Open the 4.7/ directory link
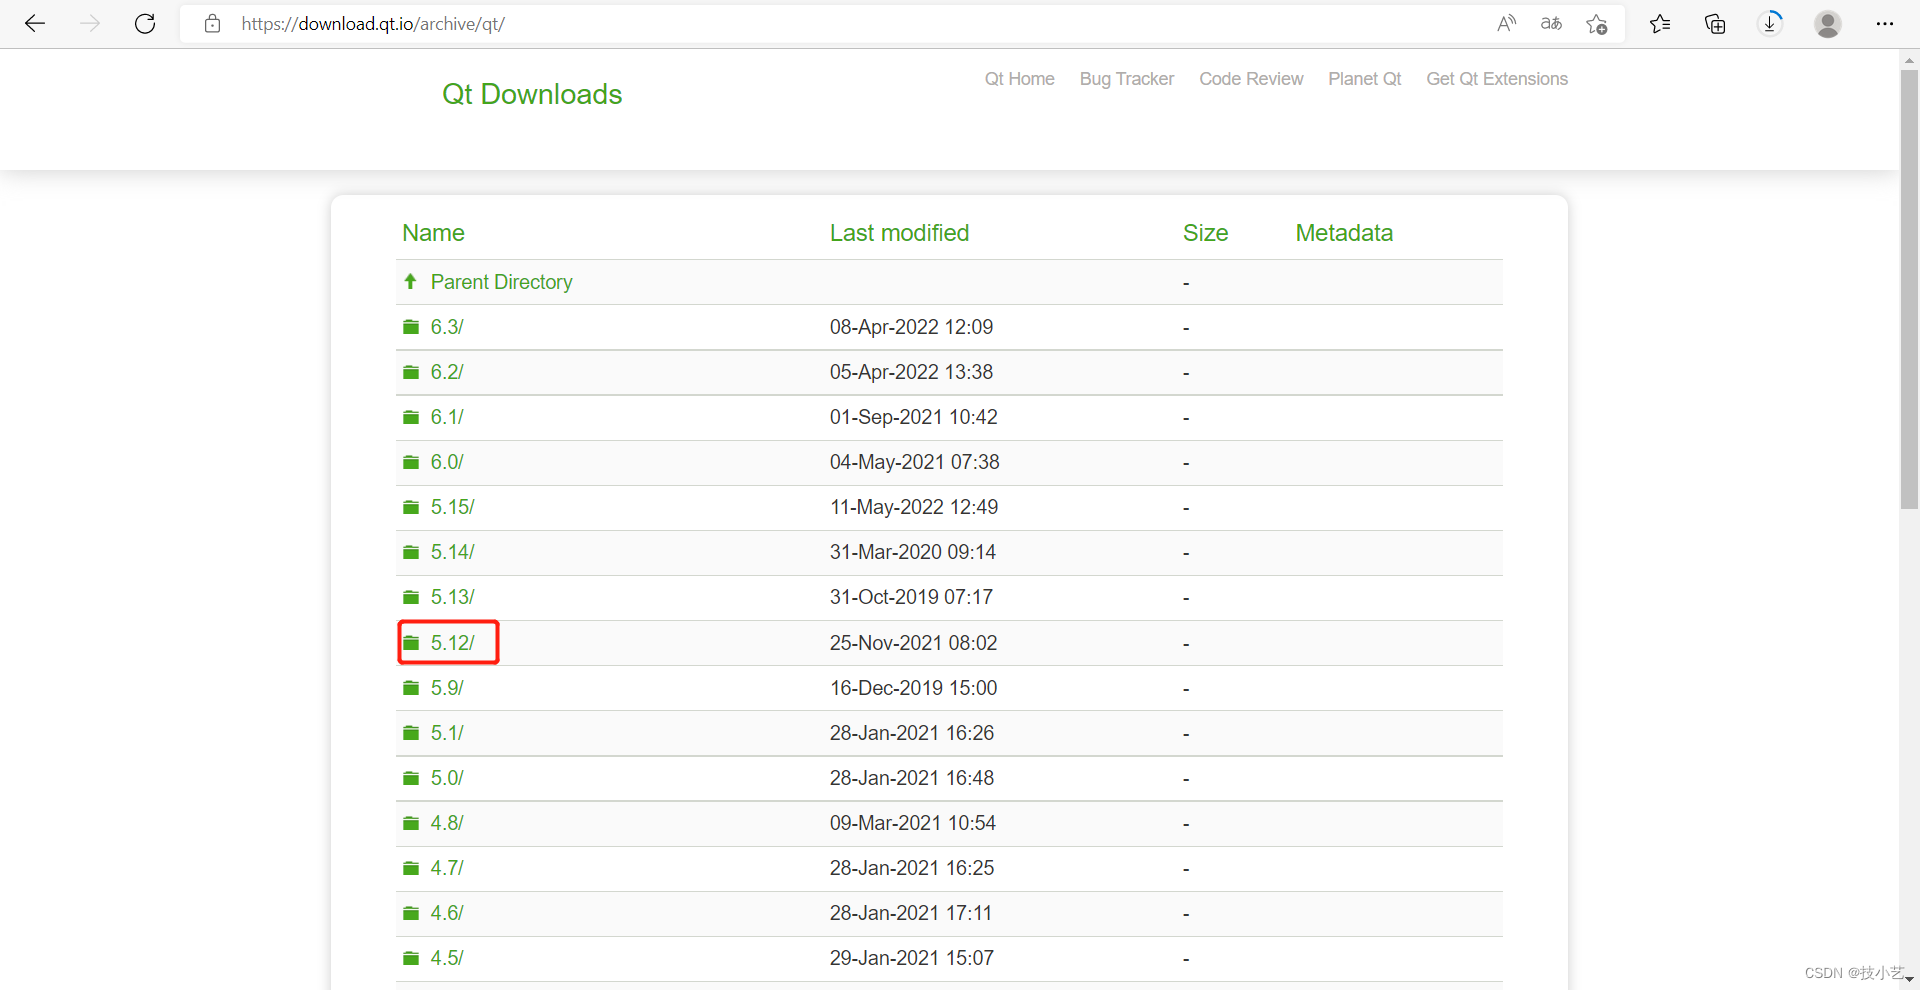The image size is (1920, 990). coord(447,868)
